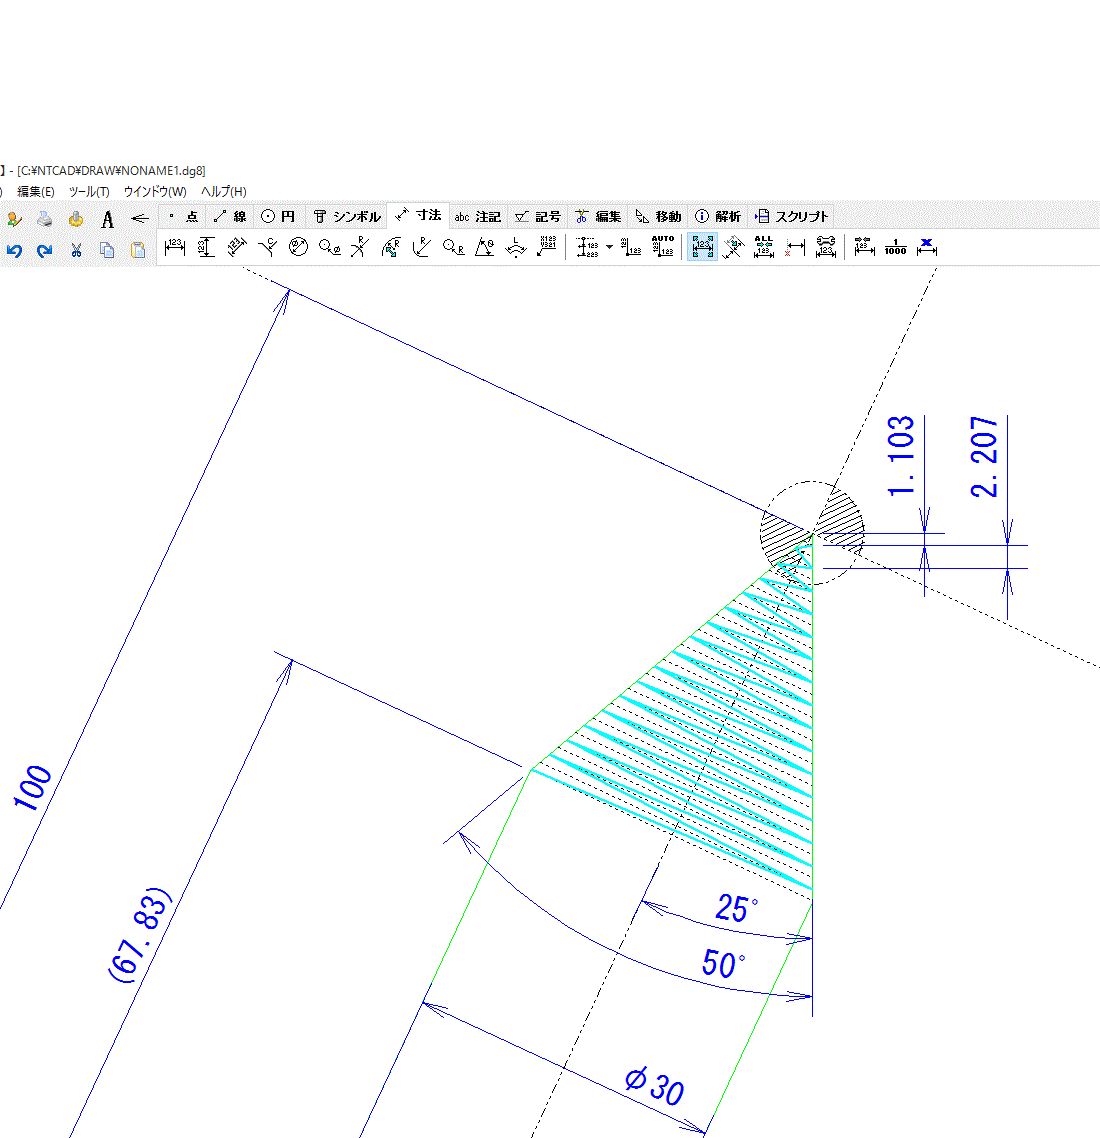The height and width of the screenshot is (1138, 1100).
Task: Open the ツール(T) menu
Action: (89, 192)
